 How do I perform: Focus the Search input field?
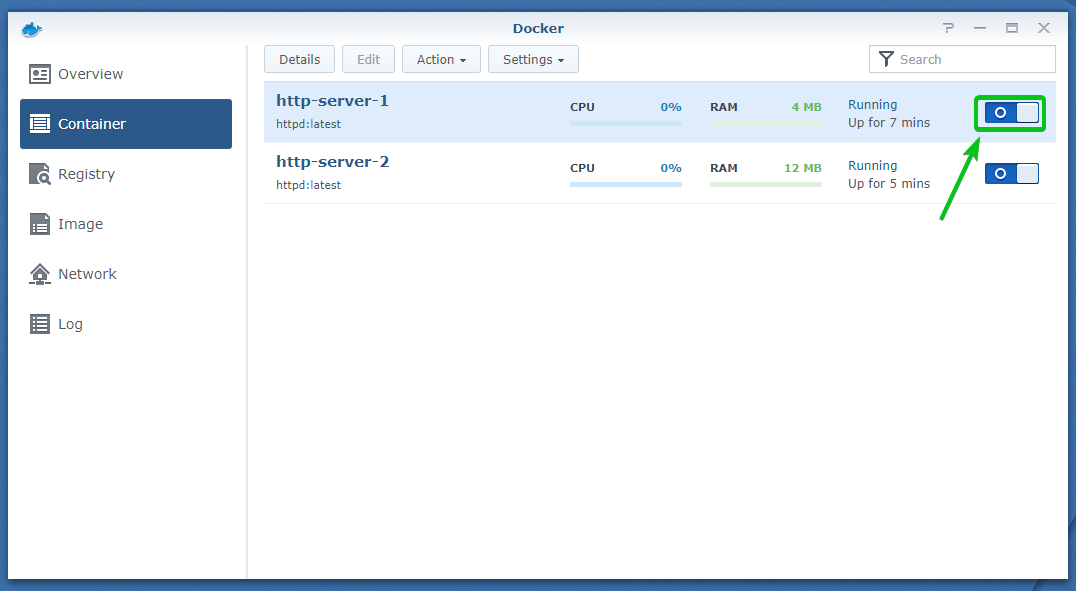[x=970, y=59]
